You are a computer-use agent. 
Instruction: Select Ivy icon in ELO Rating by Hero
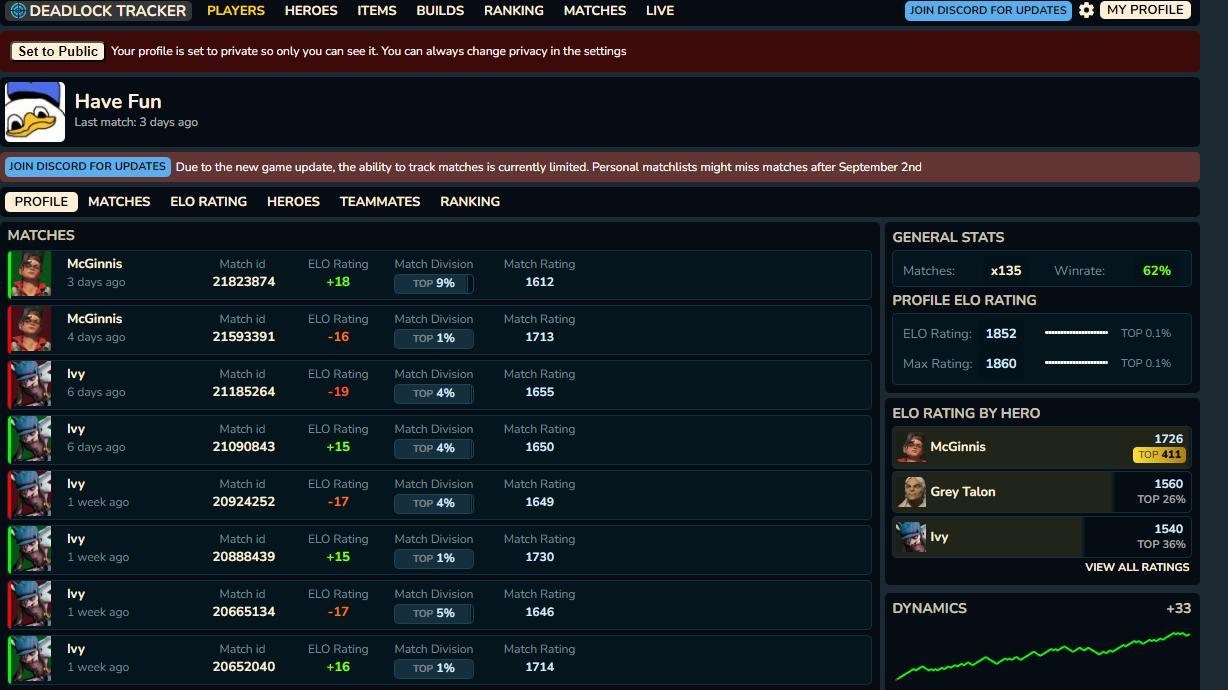pos(911,537)
